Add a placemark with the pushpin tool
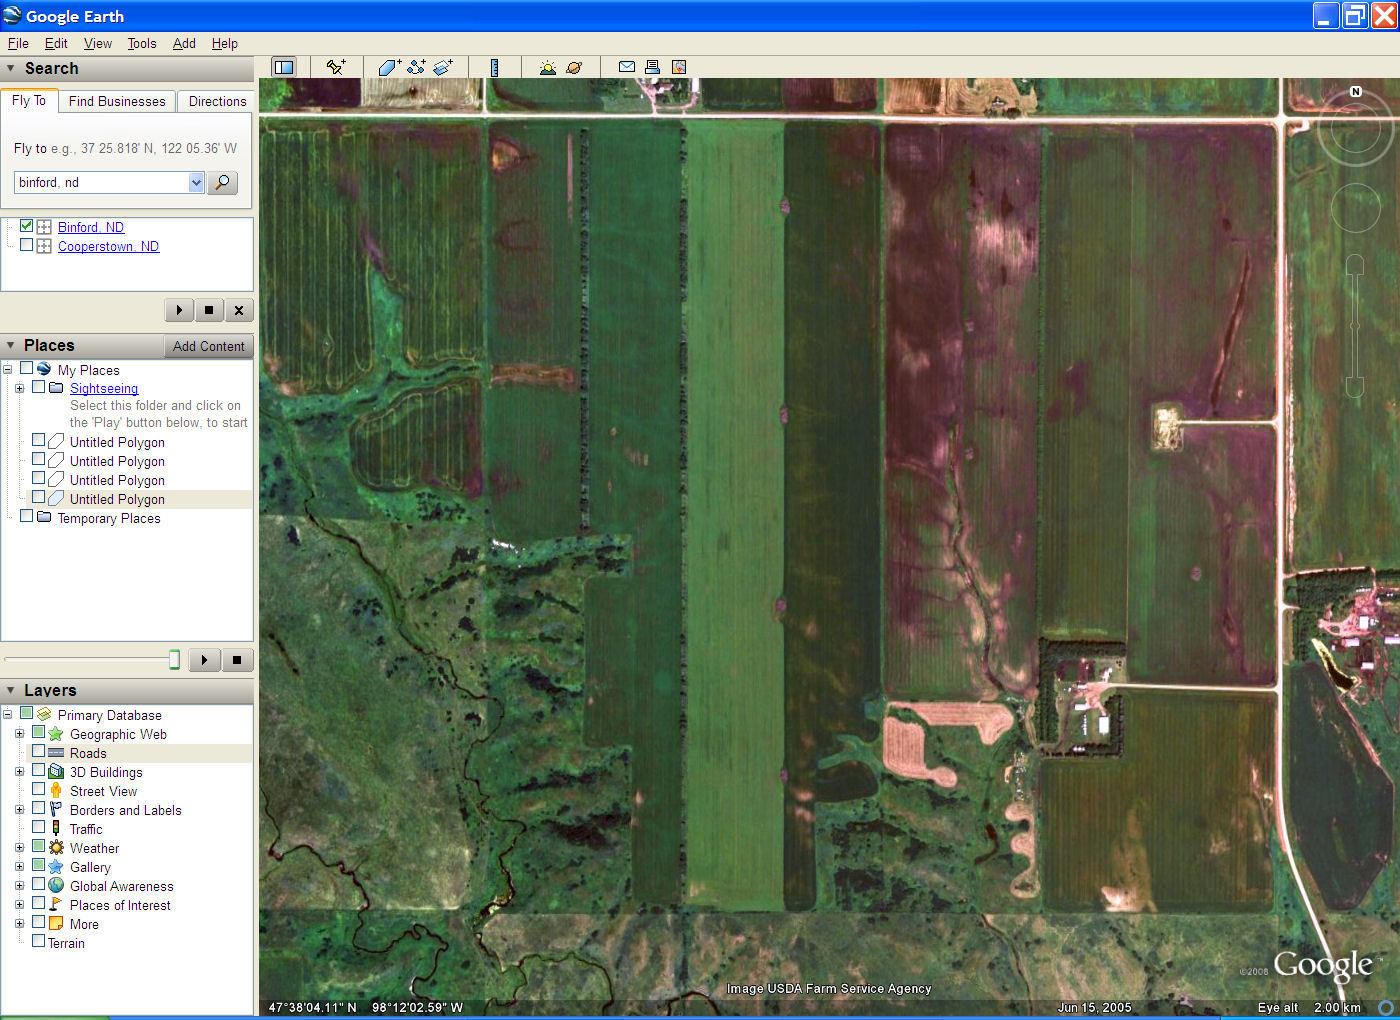This screenshot has height=1020, width=1400. (336, 67)
